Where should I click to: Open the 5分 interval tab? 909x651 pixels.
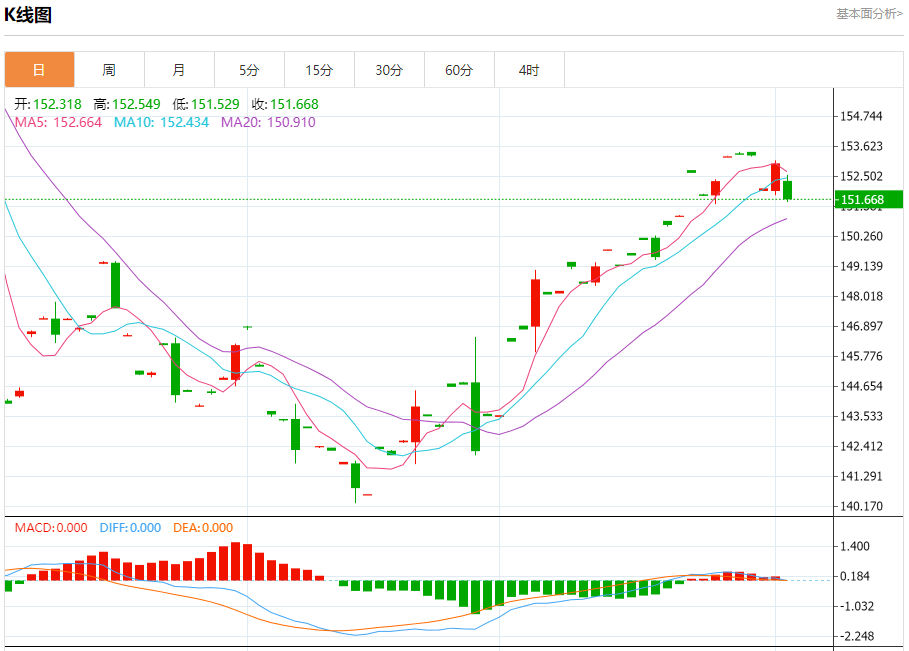[x=249, y=70]
